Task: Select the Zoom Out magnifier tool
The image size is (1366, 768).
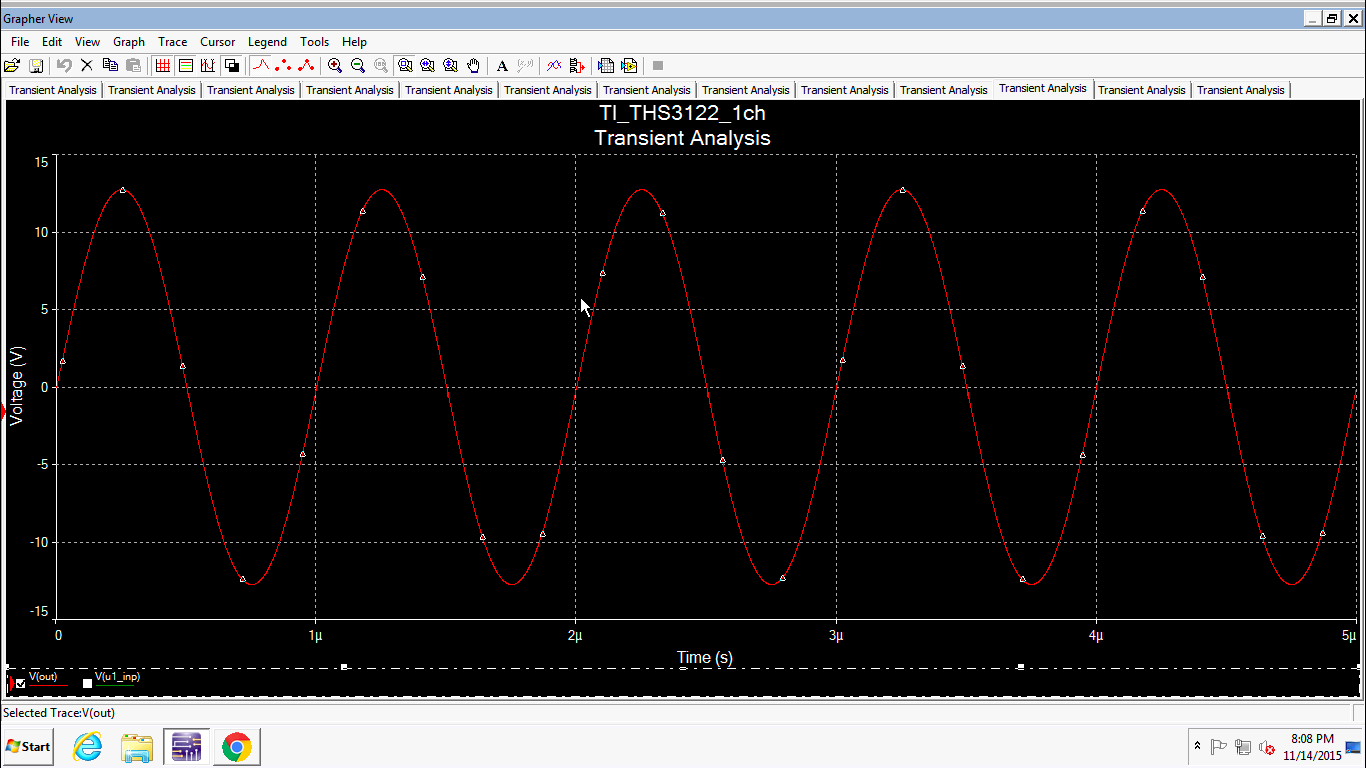Action: click(x=358, y=66)
